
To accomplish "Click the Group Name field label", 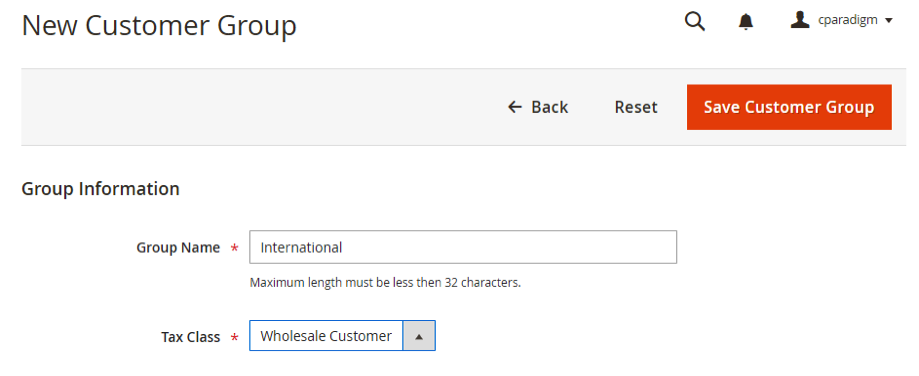I will tap(178, 248).
